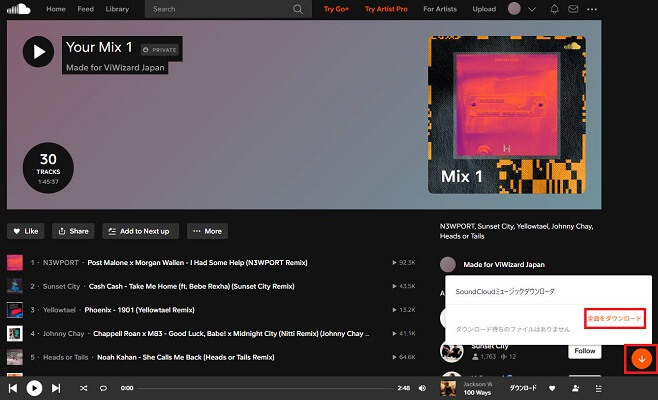The width and height of the screenshot is (658, 400).
Task: Click the Made for ViWizard Japan title tag
Action: pos(115,68)
